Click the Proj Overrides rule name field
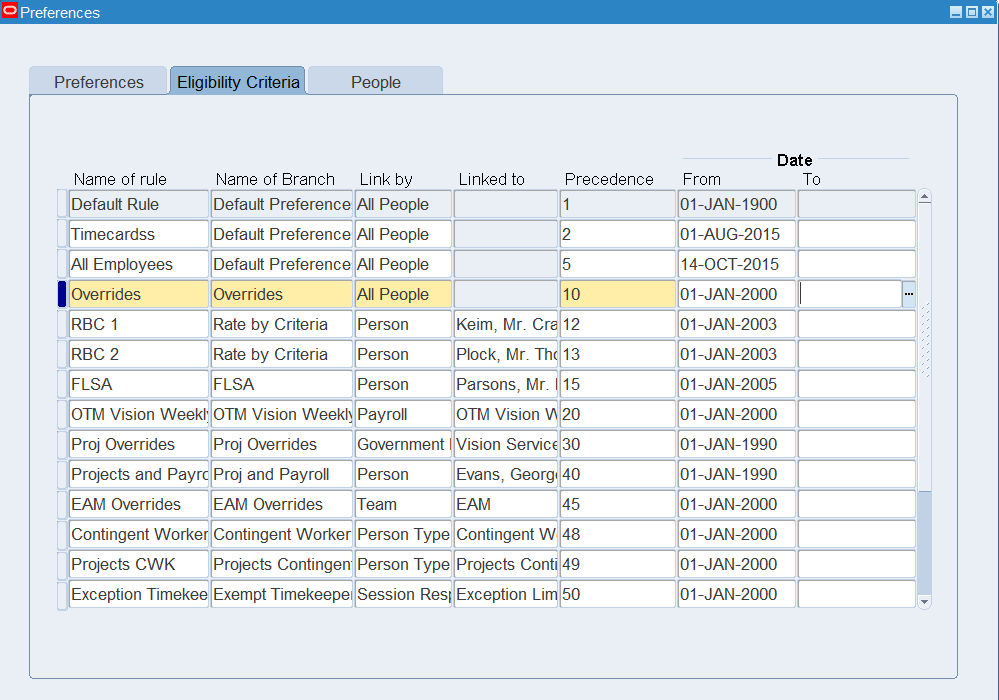The height and width of the screenshot is (700, 999). [x=139, y=444]
